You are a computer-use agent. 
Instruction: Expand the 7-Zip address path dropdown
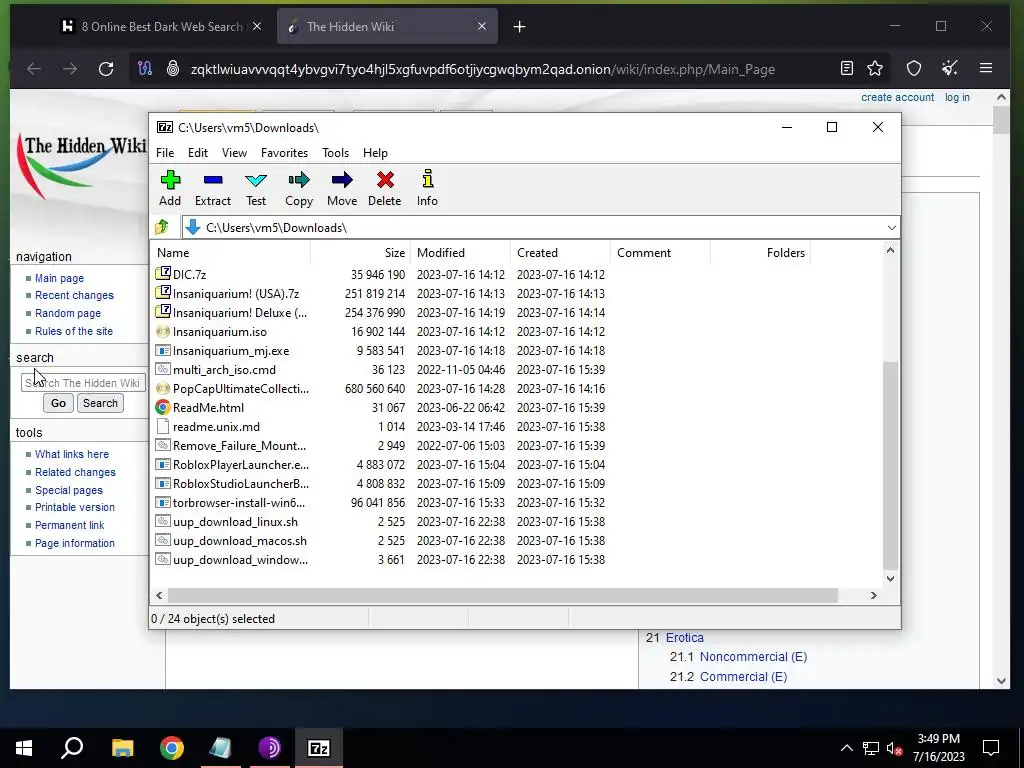(x=891, y=227)
